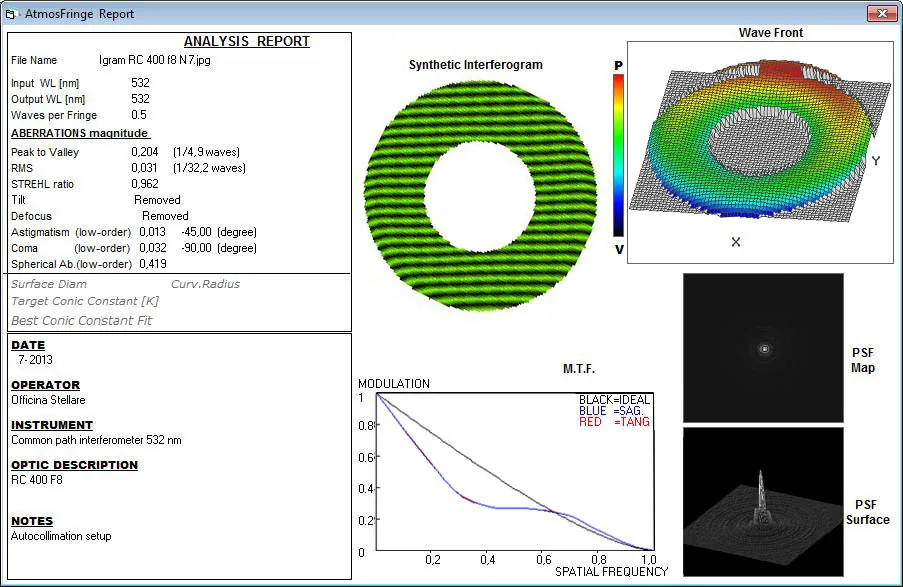Click Waves per Fringe value 0.5
903x587 pixels.
(x=139, y=115)
